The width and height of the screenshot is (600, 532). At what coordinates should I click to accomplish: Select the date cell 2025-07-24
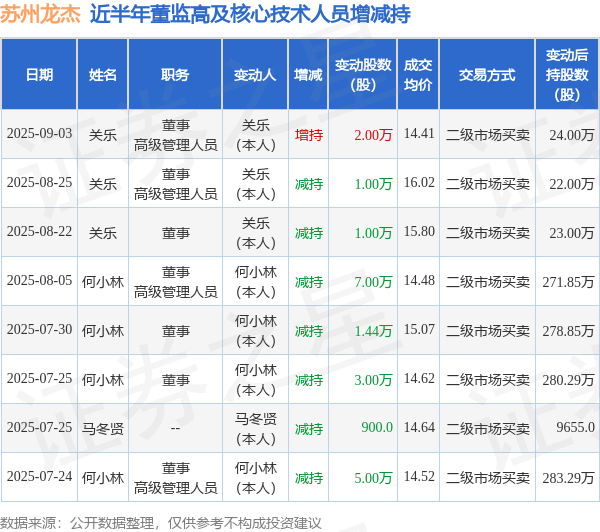39,476
